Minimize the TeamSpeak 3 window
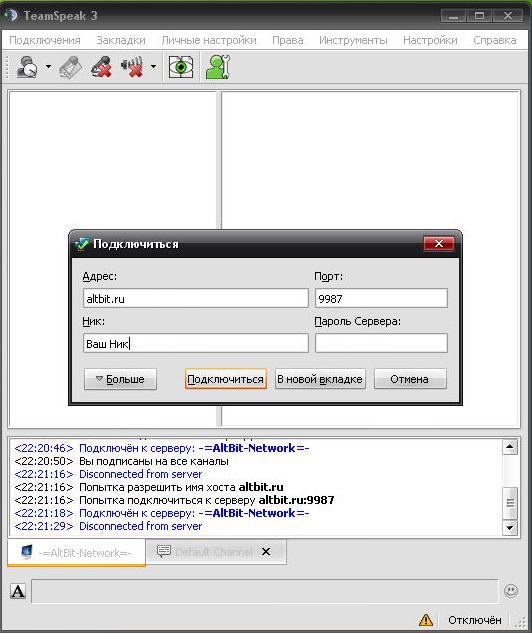The height and width of the screenshot is (633, 532). tap(453, 16)
